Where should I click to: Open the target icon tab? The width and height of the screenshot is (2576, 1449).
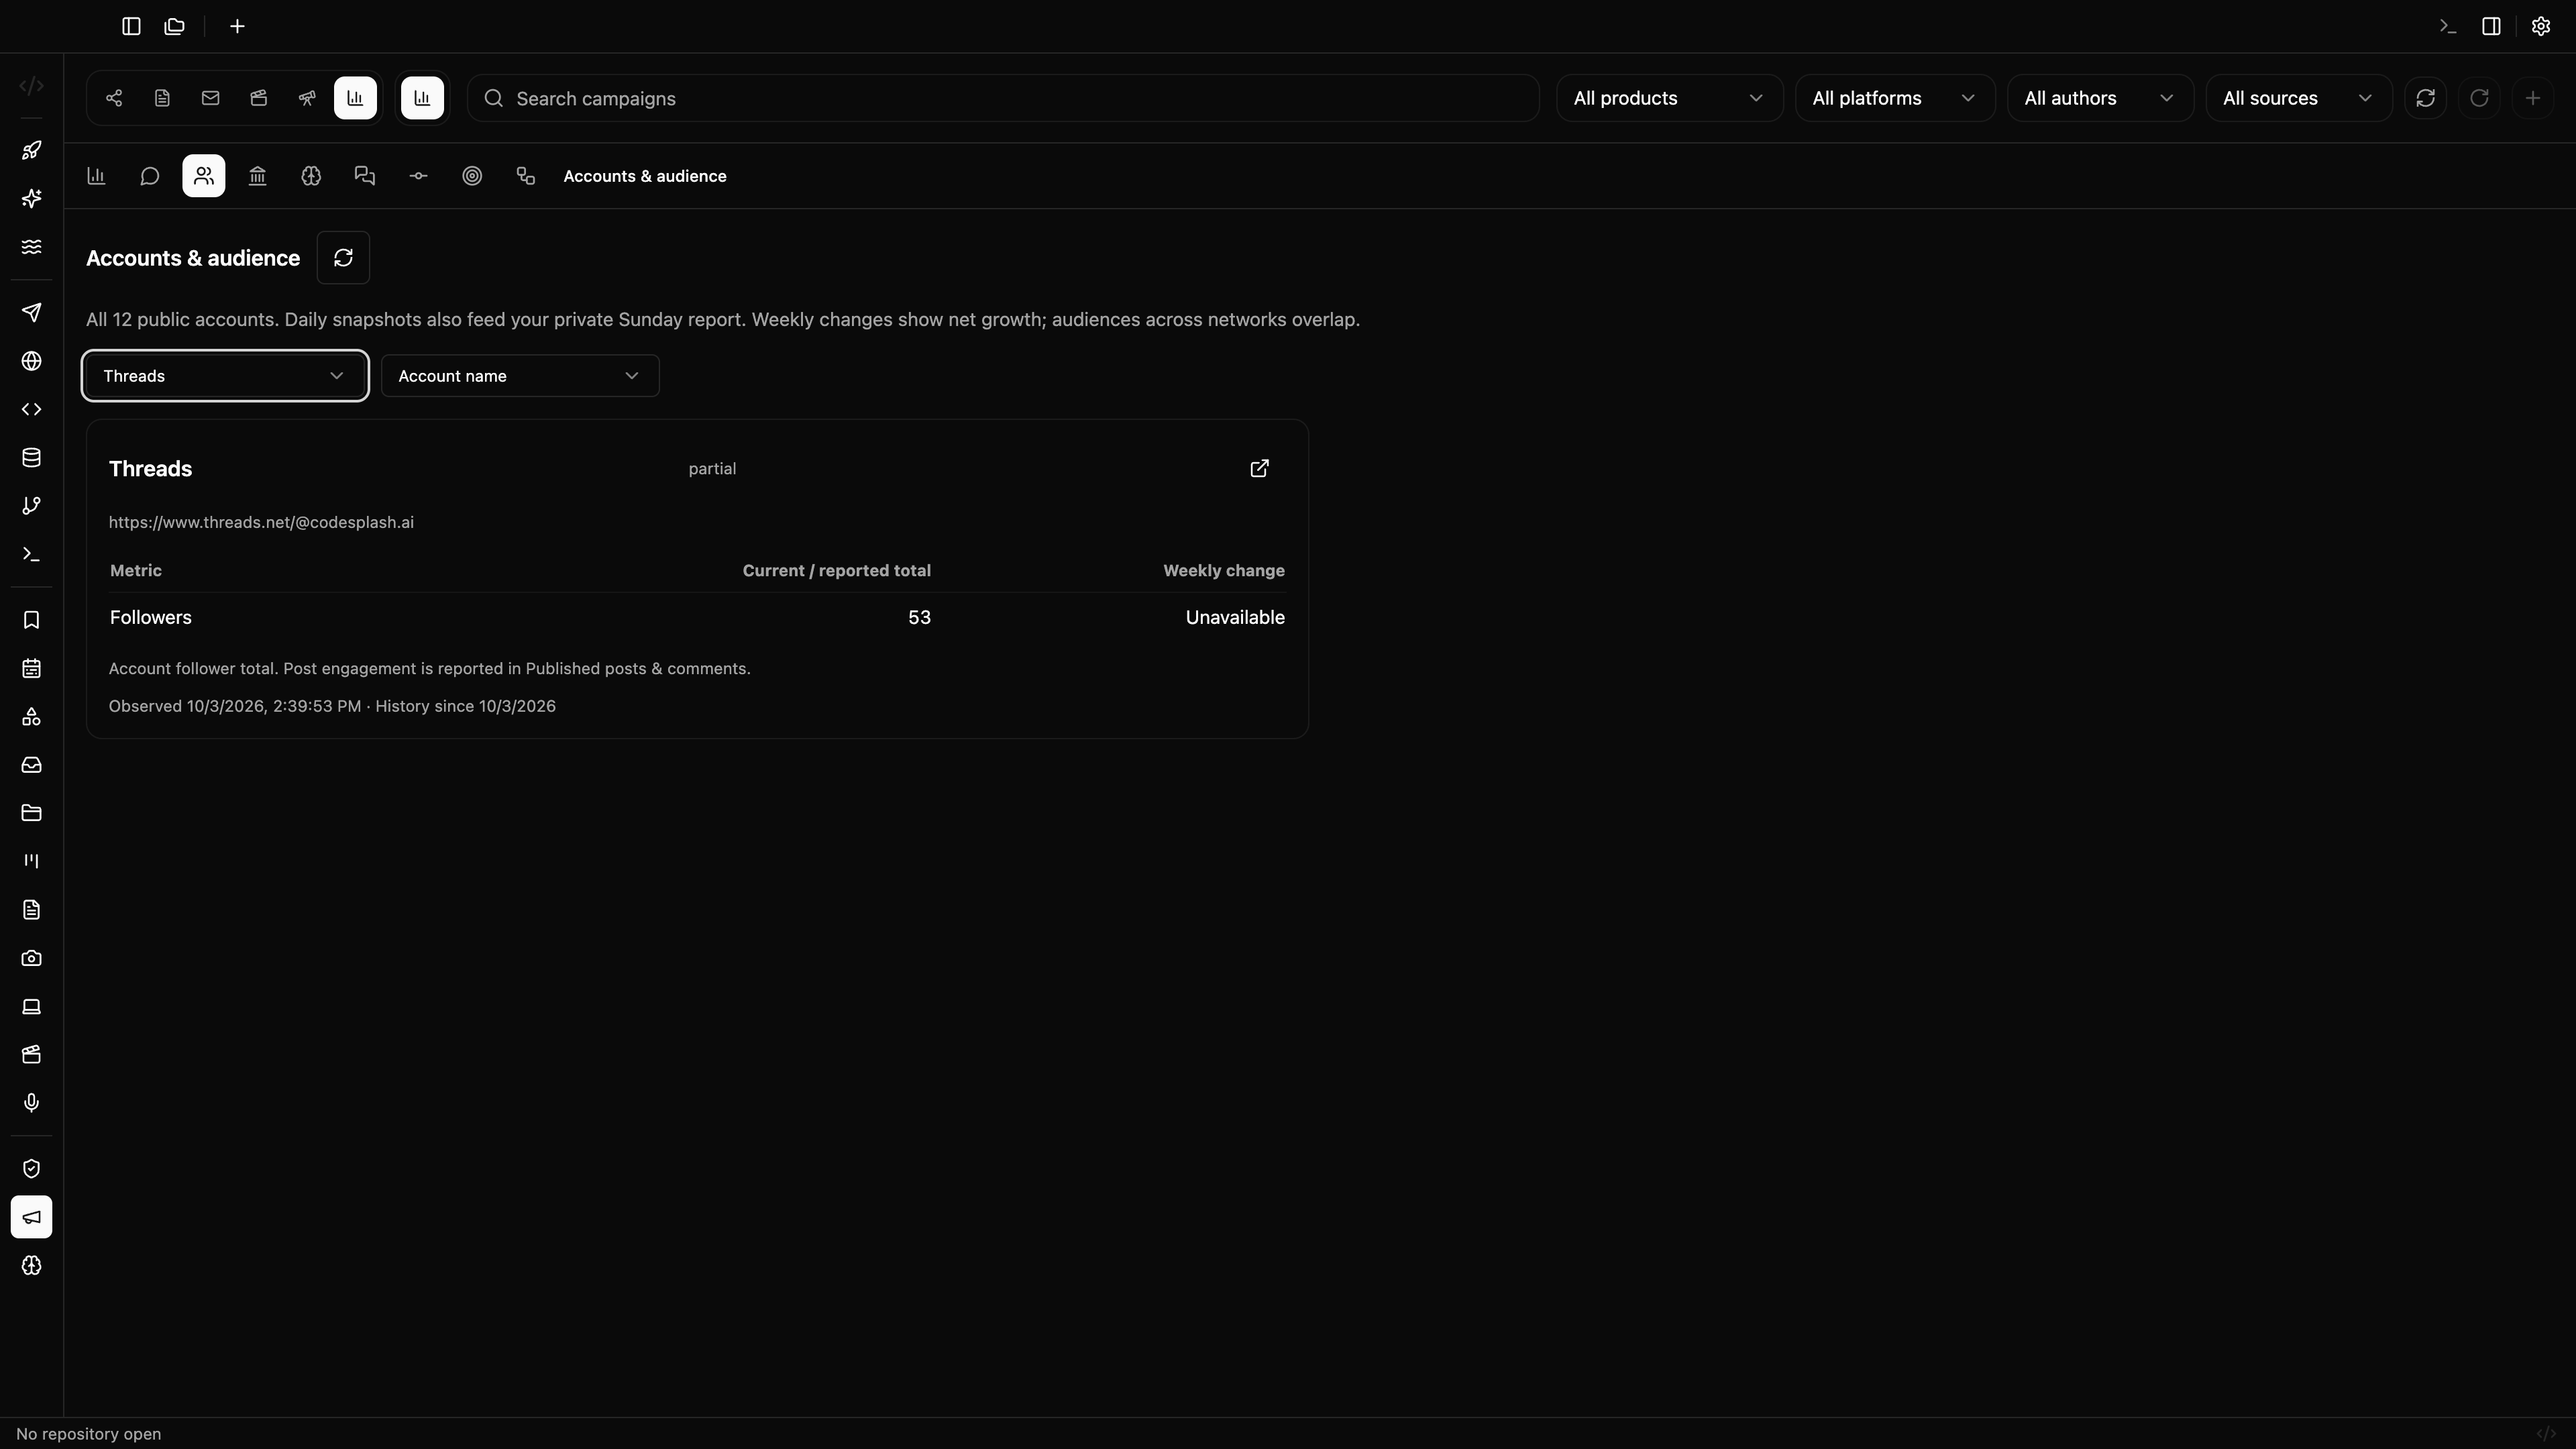coord(472,176)
